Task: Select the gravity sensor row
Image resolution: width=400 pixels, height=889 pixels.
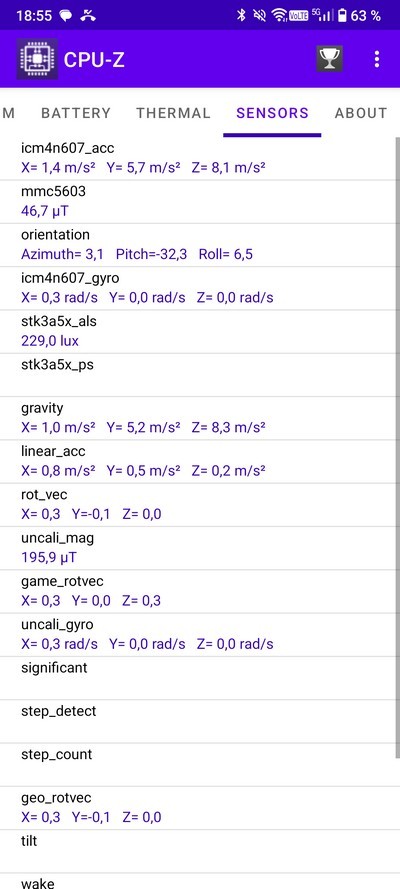Action: click(x=197, y=418)
